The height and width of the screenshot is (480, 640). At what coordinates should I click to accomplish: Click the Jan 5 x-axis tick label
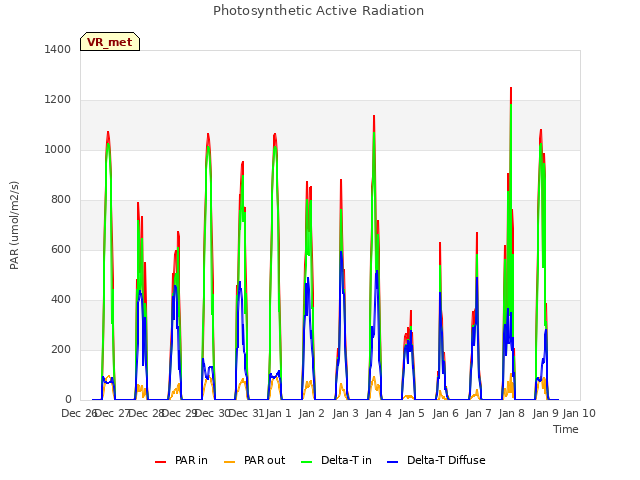click(x=411, y=413)
